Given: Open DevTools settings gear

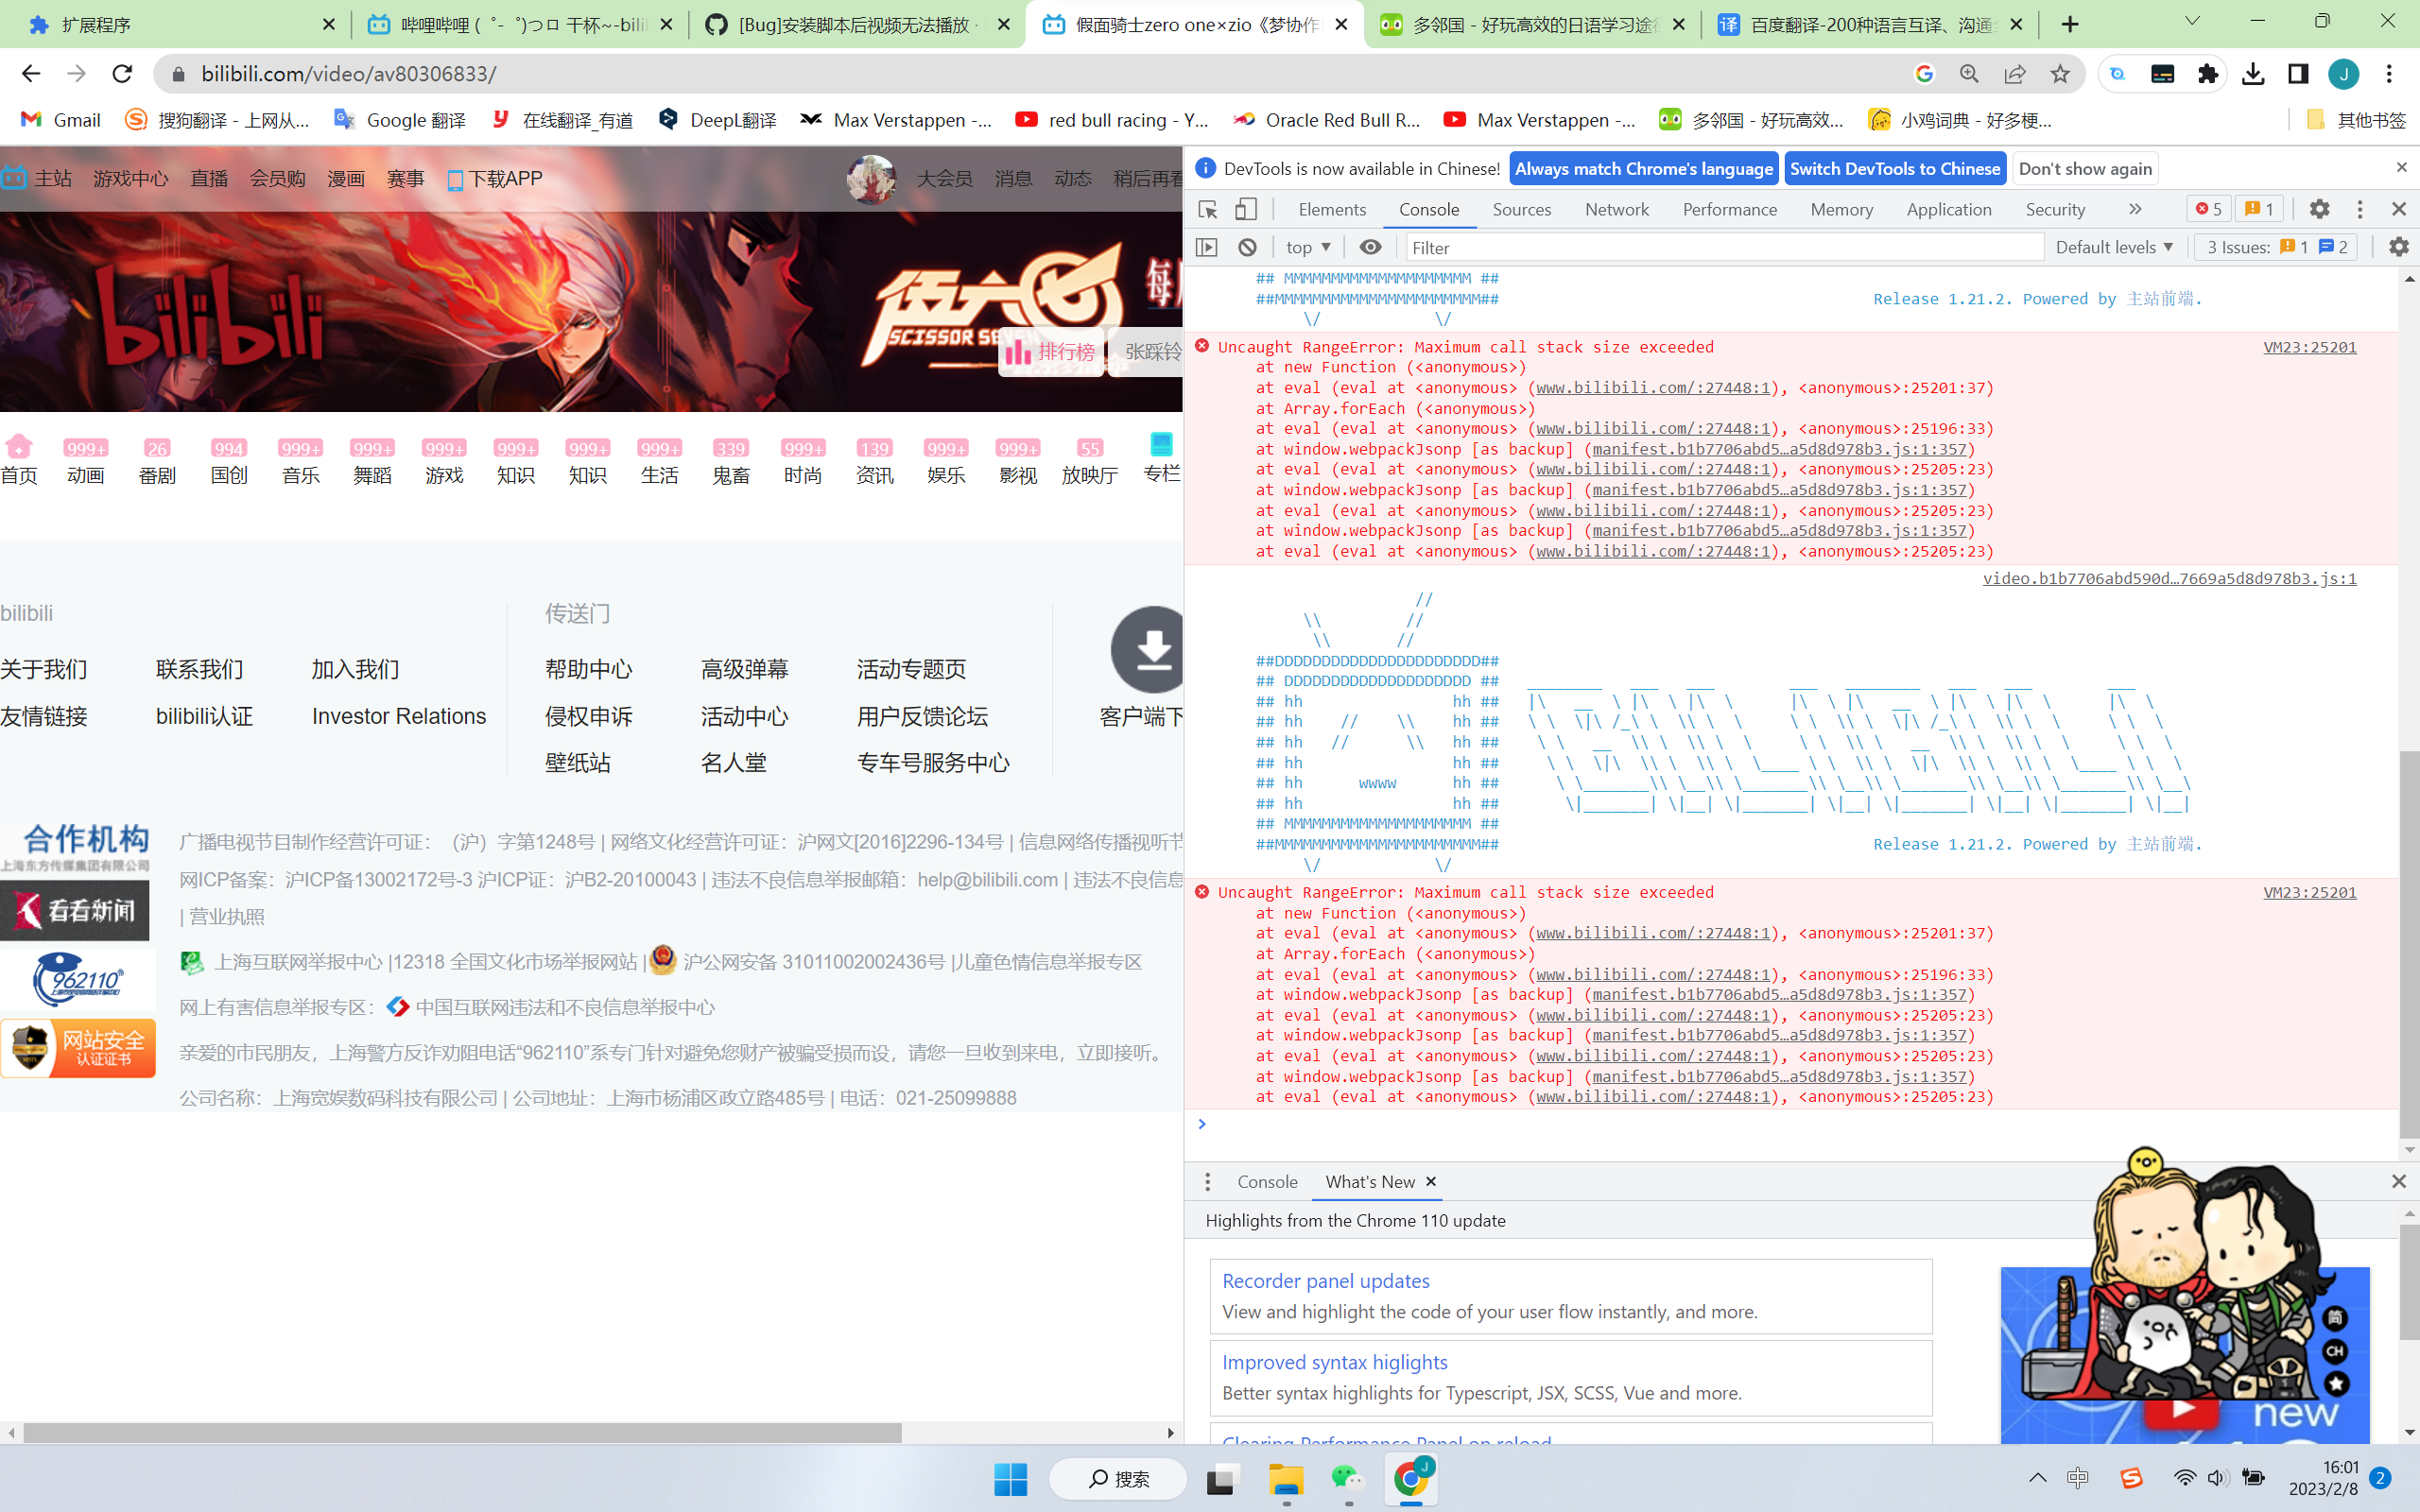Looking at the screenshot, I should coord(2320,209).
